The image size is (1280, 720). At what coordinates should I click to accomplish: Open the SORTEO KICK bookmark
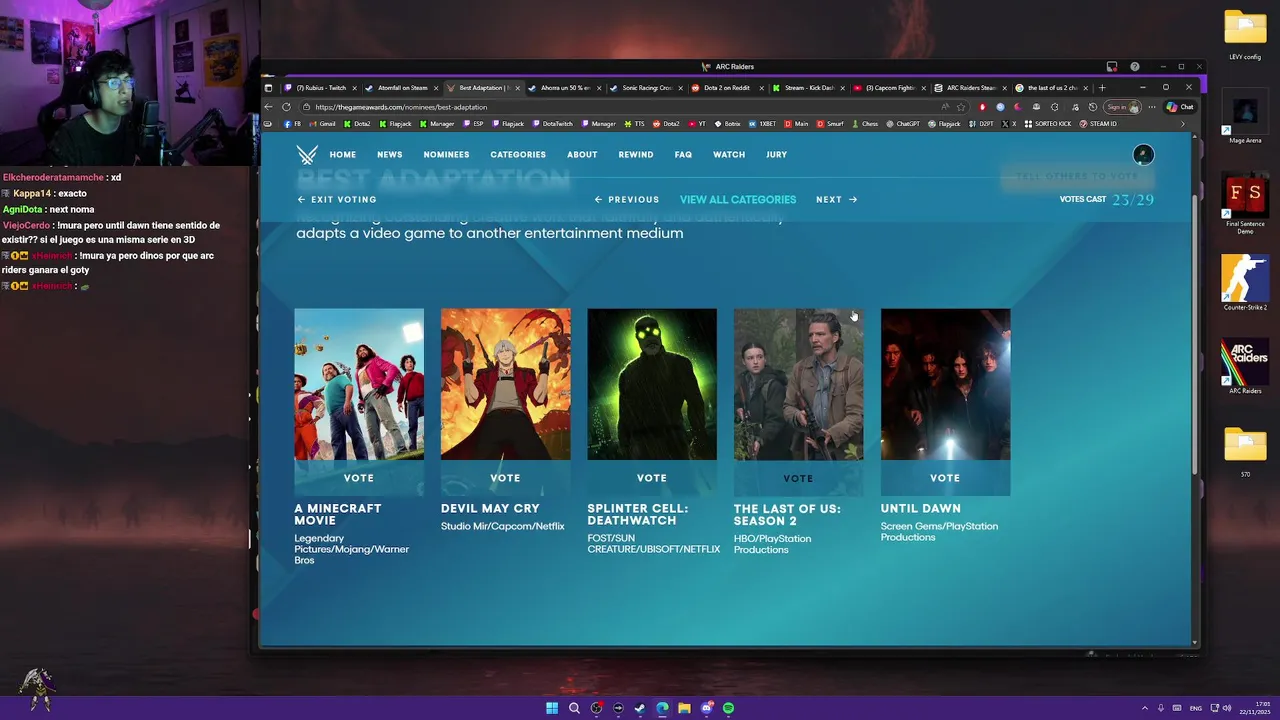(1047, 124)
